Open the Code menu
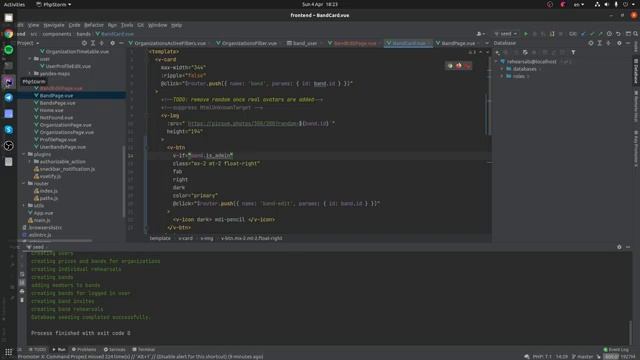The image size is (640, 360). pyautogui.click(x=74, y=25)
